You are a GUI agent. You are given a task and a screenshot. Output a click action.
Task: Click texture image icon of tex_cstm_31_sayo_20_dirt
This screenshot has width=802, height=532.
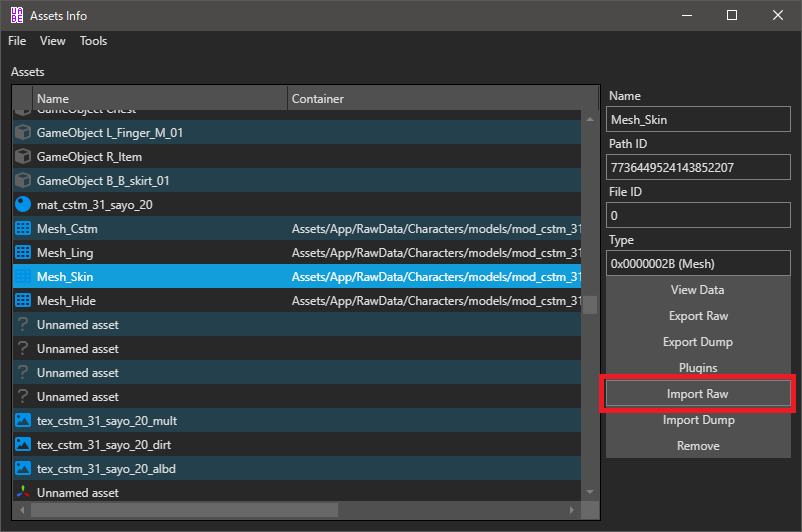[23, 445]
